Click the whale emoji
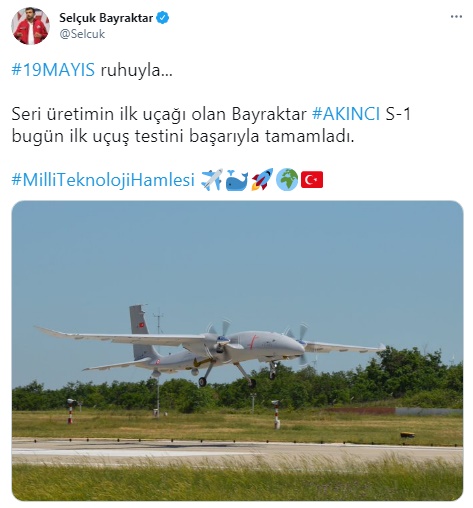 click(x=237, y=180)
